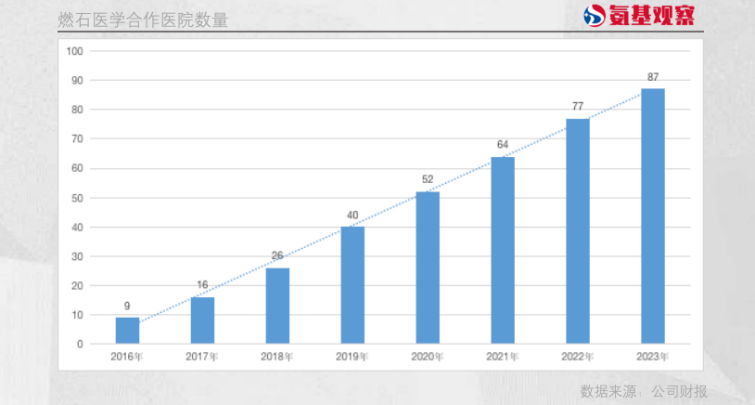Click the y-axis value 100
The image size is (755, 405).
point(73,51)
